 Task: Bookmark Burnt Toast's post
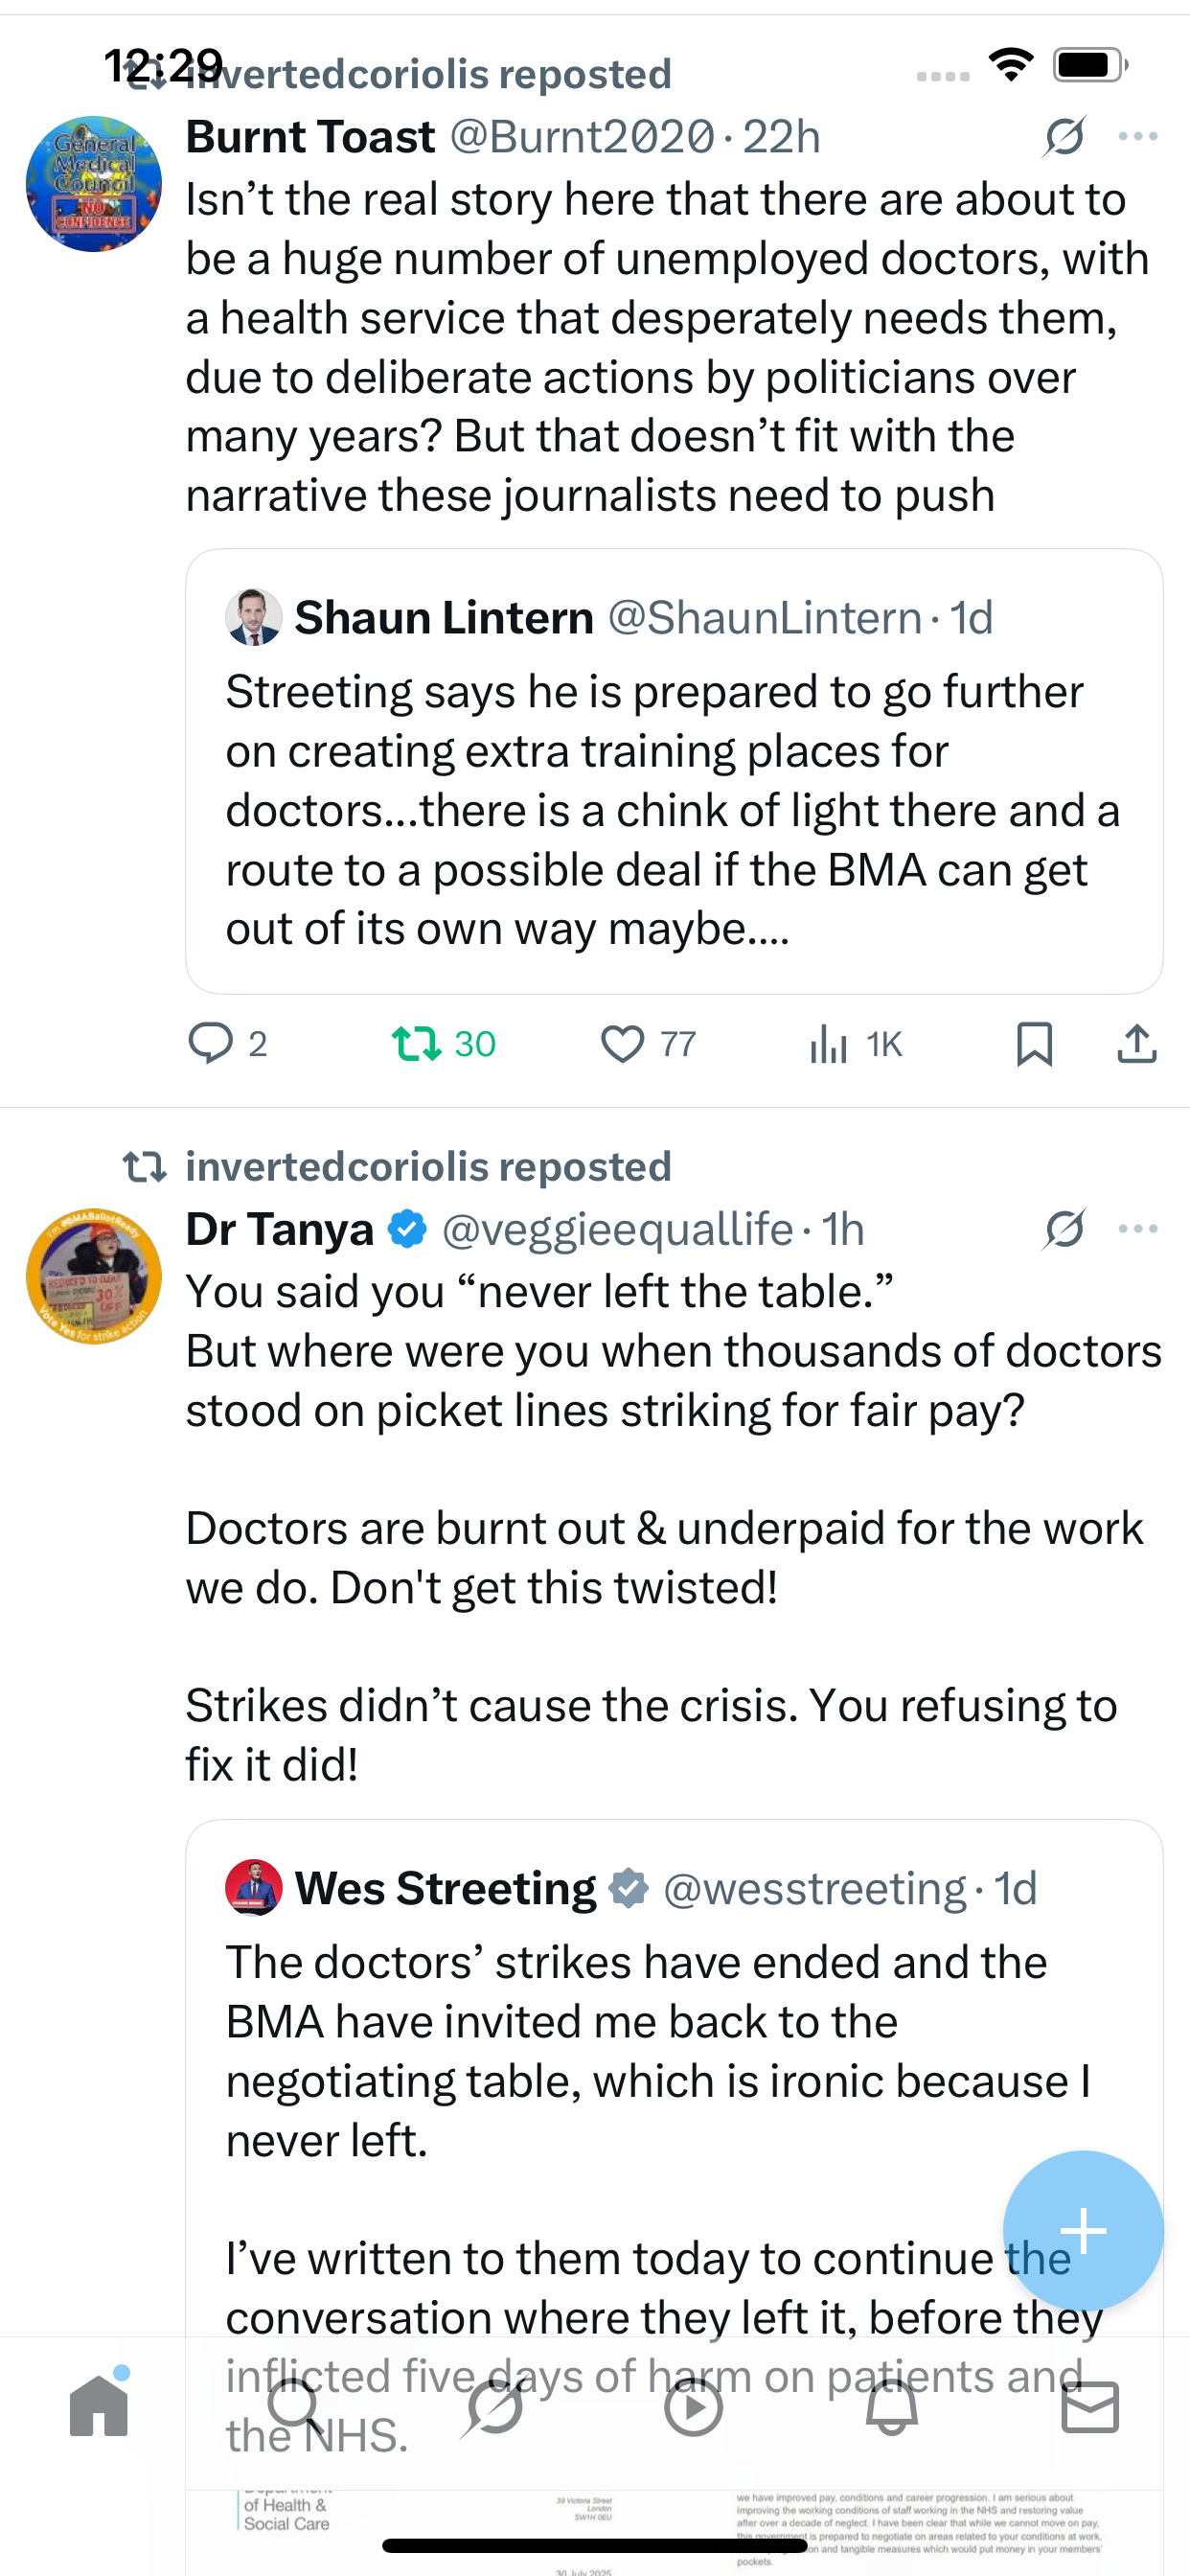tap(1034, 1043)
